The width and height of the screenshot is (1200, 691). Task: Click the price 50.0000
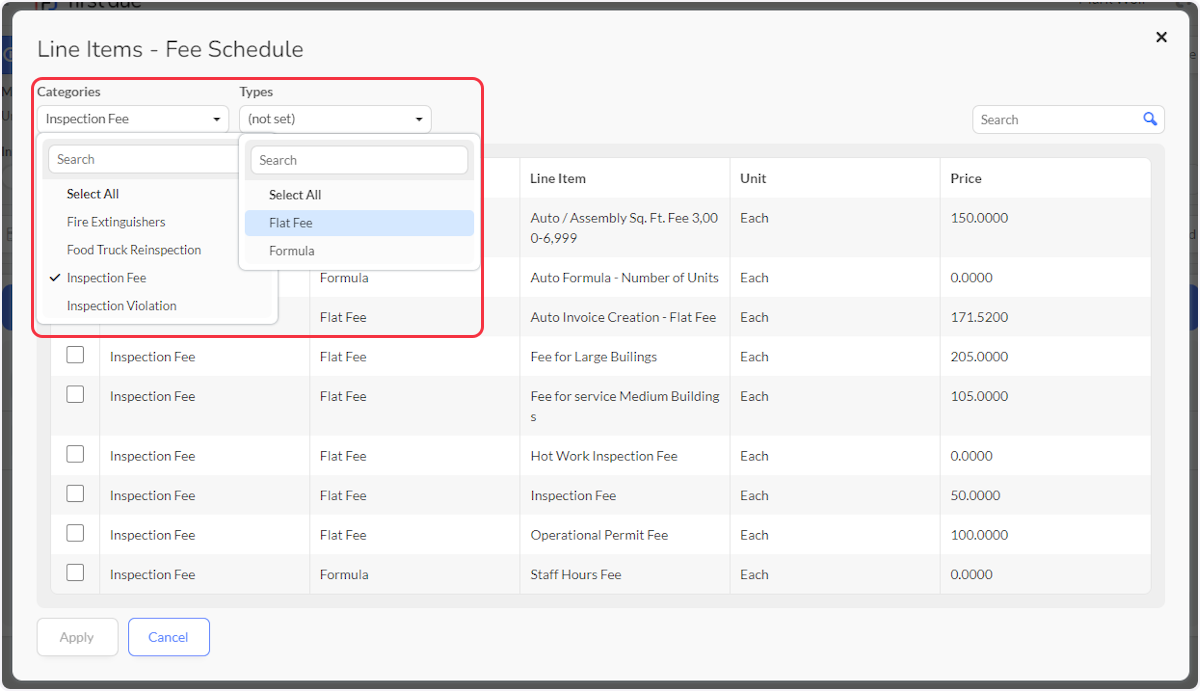975,496
